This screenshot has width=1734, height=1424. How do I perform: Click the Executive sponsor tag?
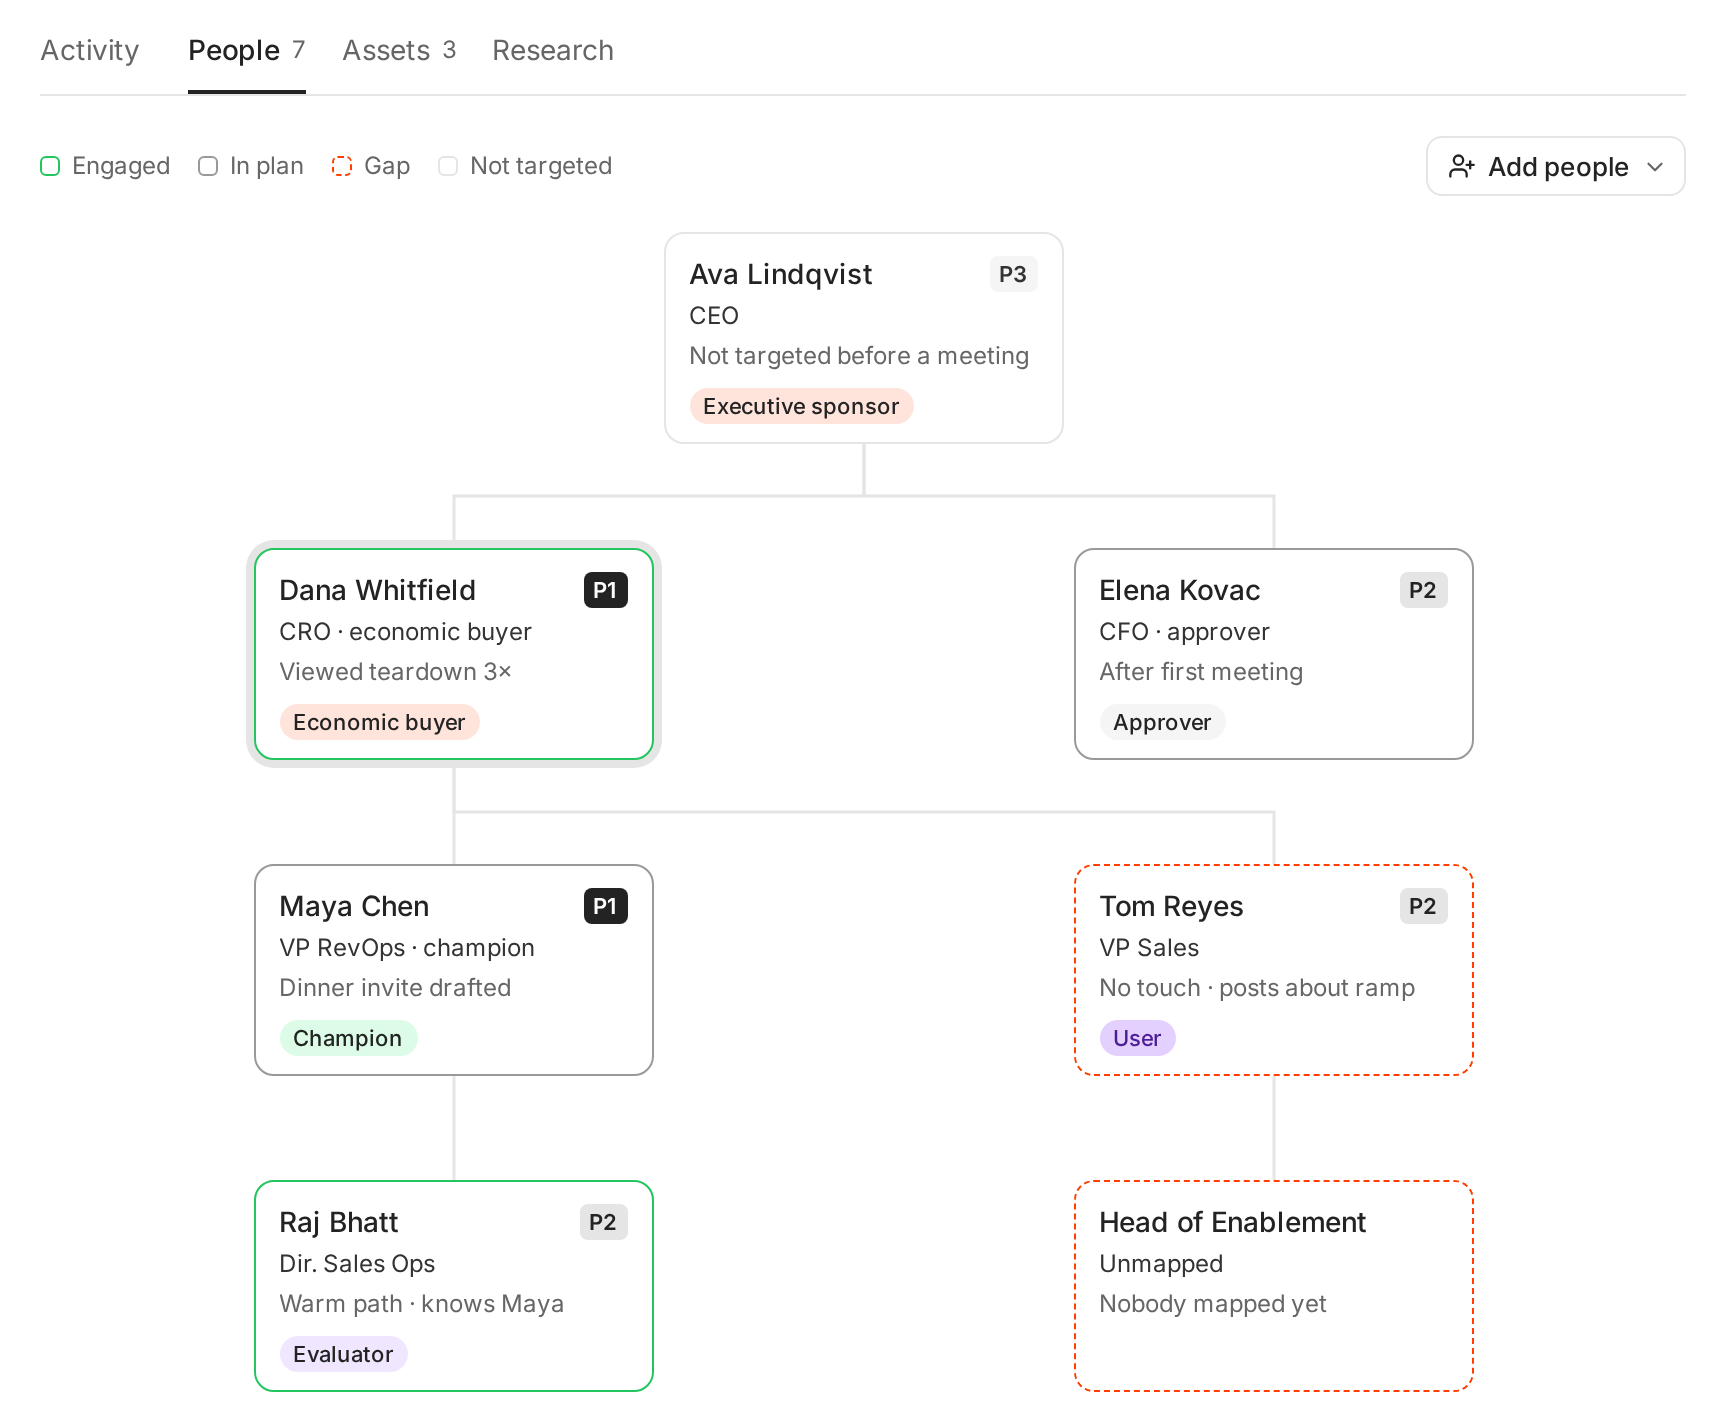point(801,406)
